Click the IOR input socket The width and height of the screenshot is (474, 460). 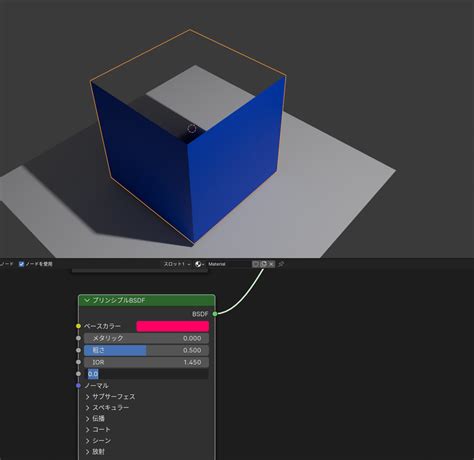[78, 362]
